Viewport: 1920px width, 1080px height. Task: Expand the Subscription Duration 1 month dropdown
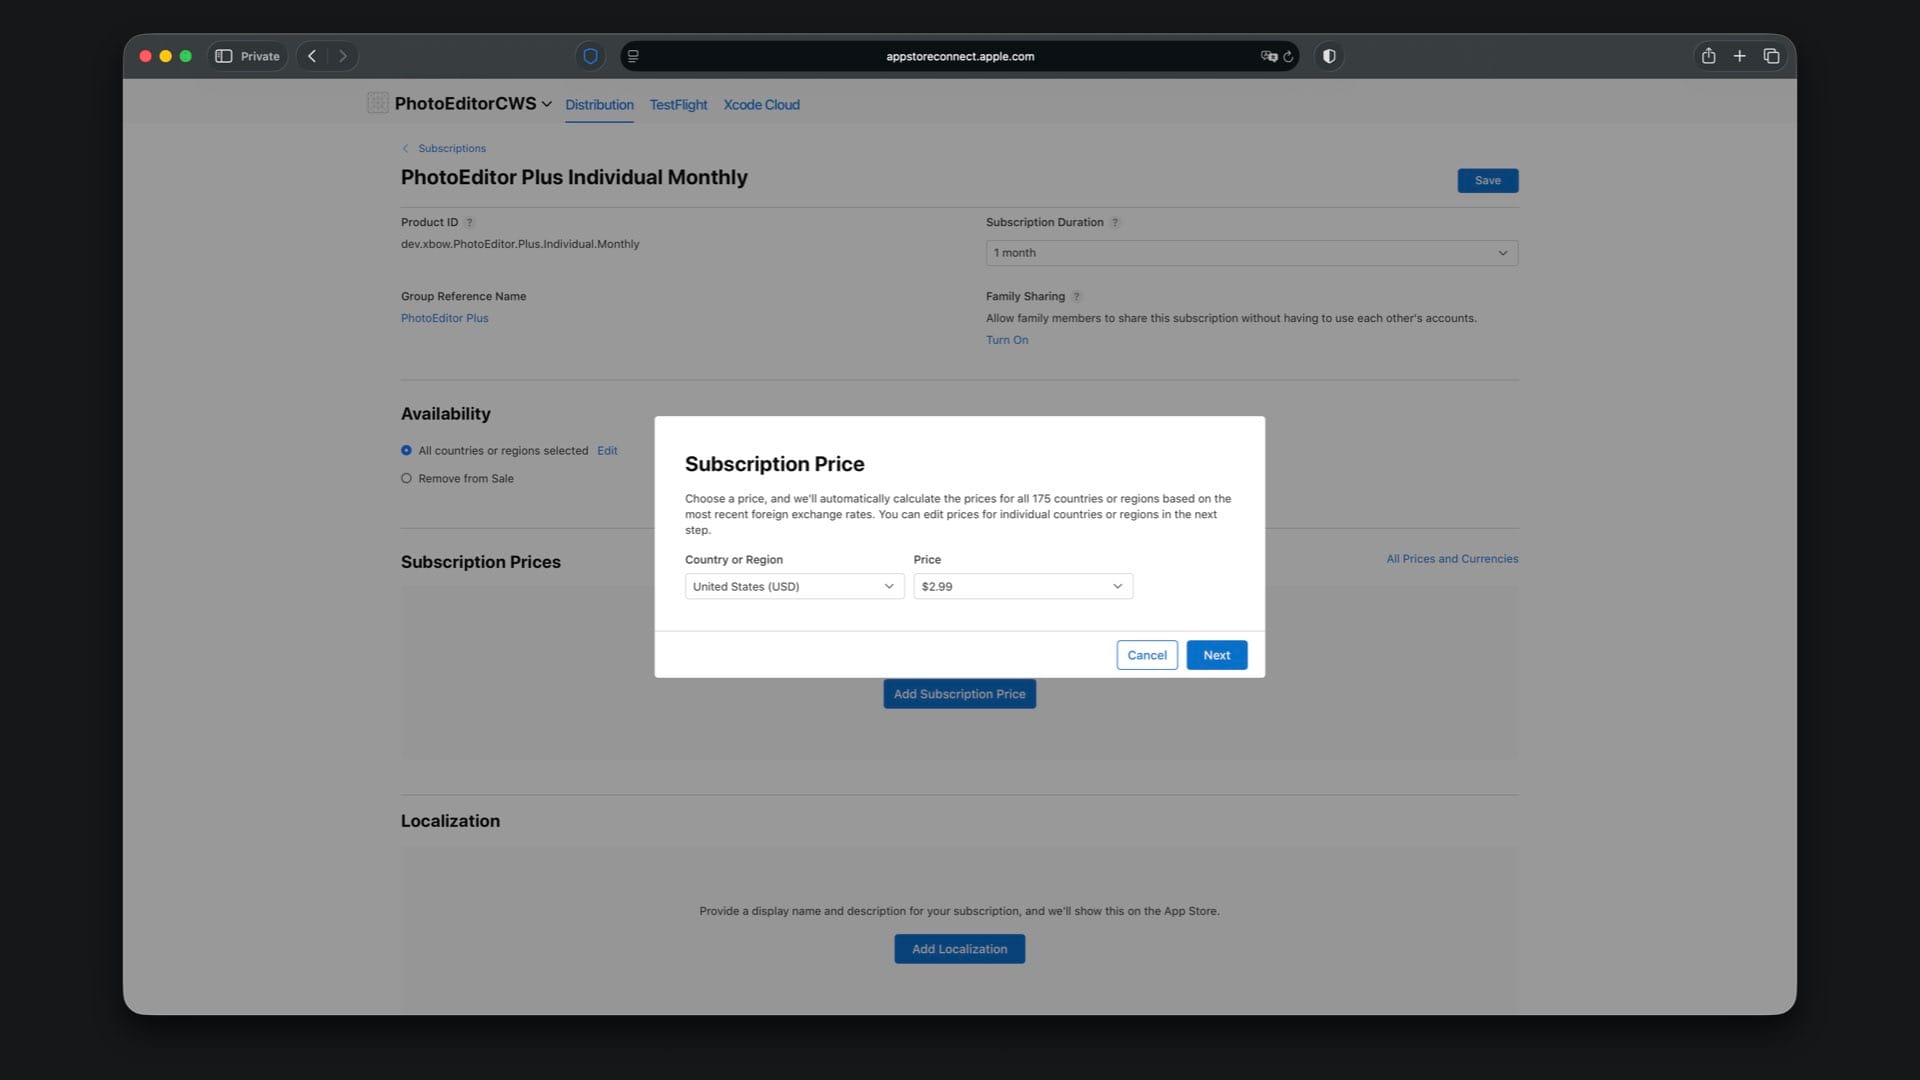pos(1251,253)
